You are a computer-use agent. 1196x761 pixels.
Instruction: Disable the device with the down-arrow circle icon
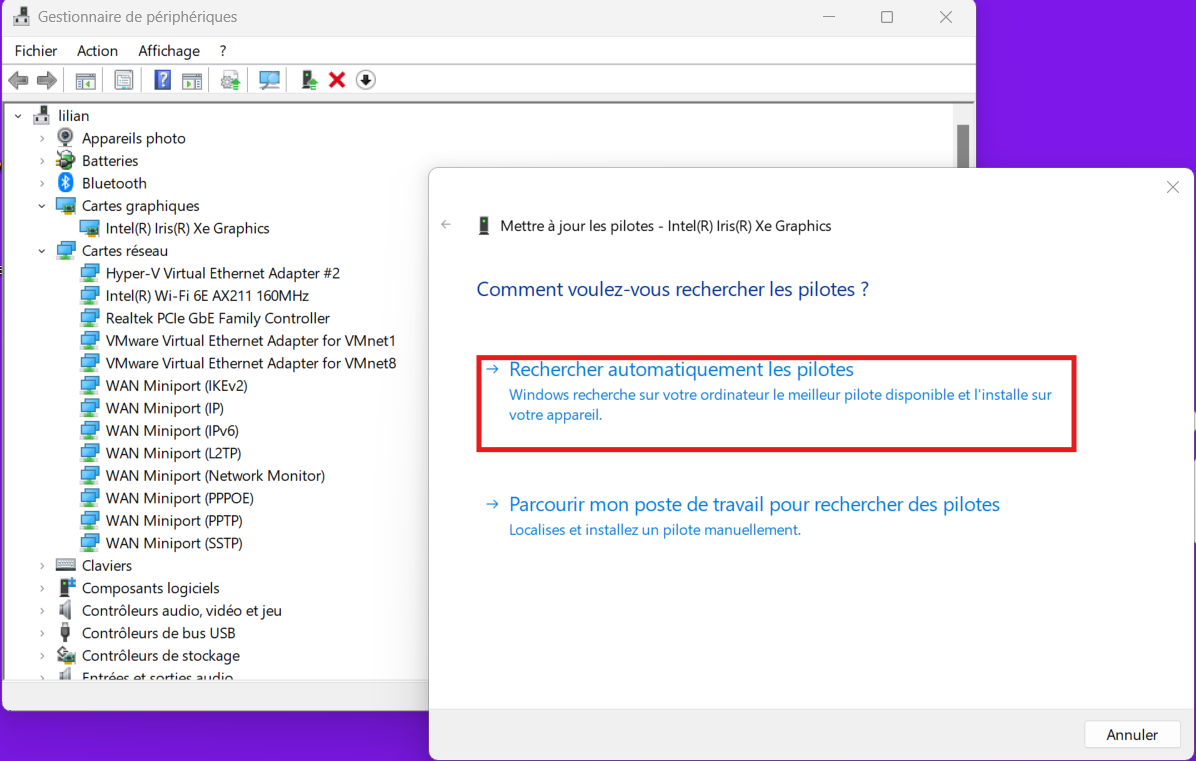366,80
